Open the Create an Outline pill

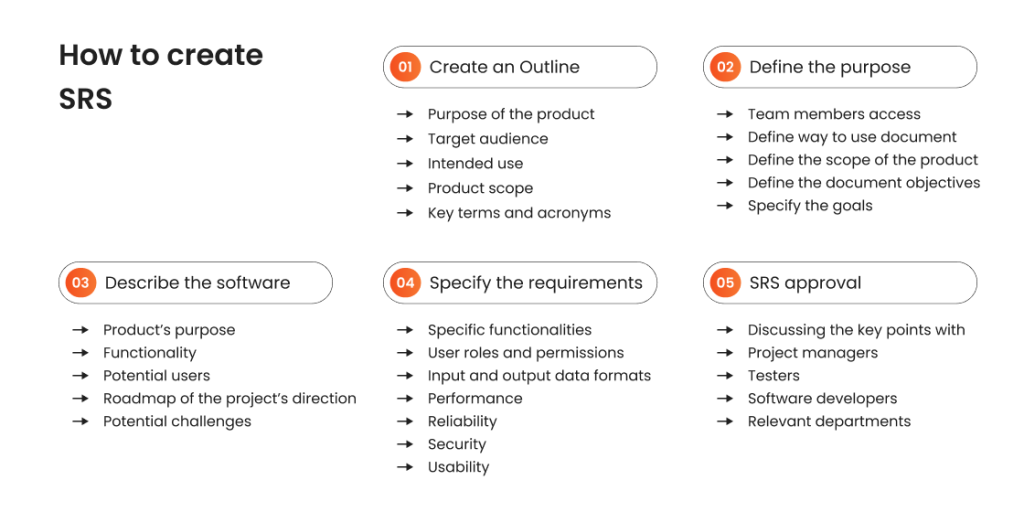tap(520, 67)
